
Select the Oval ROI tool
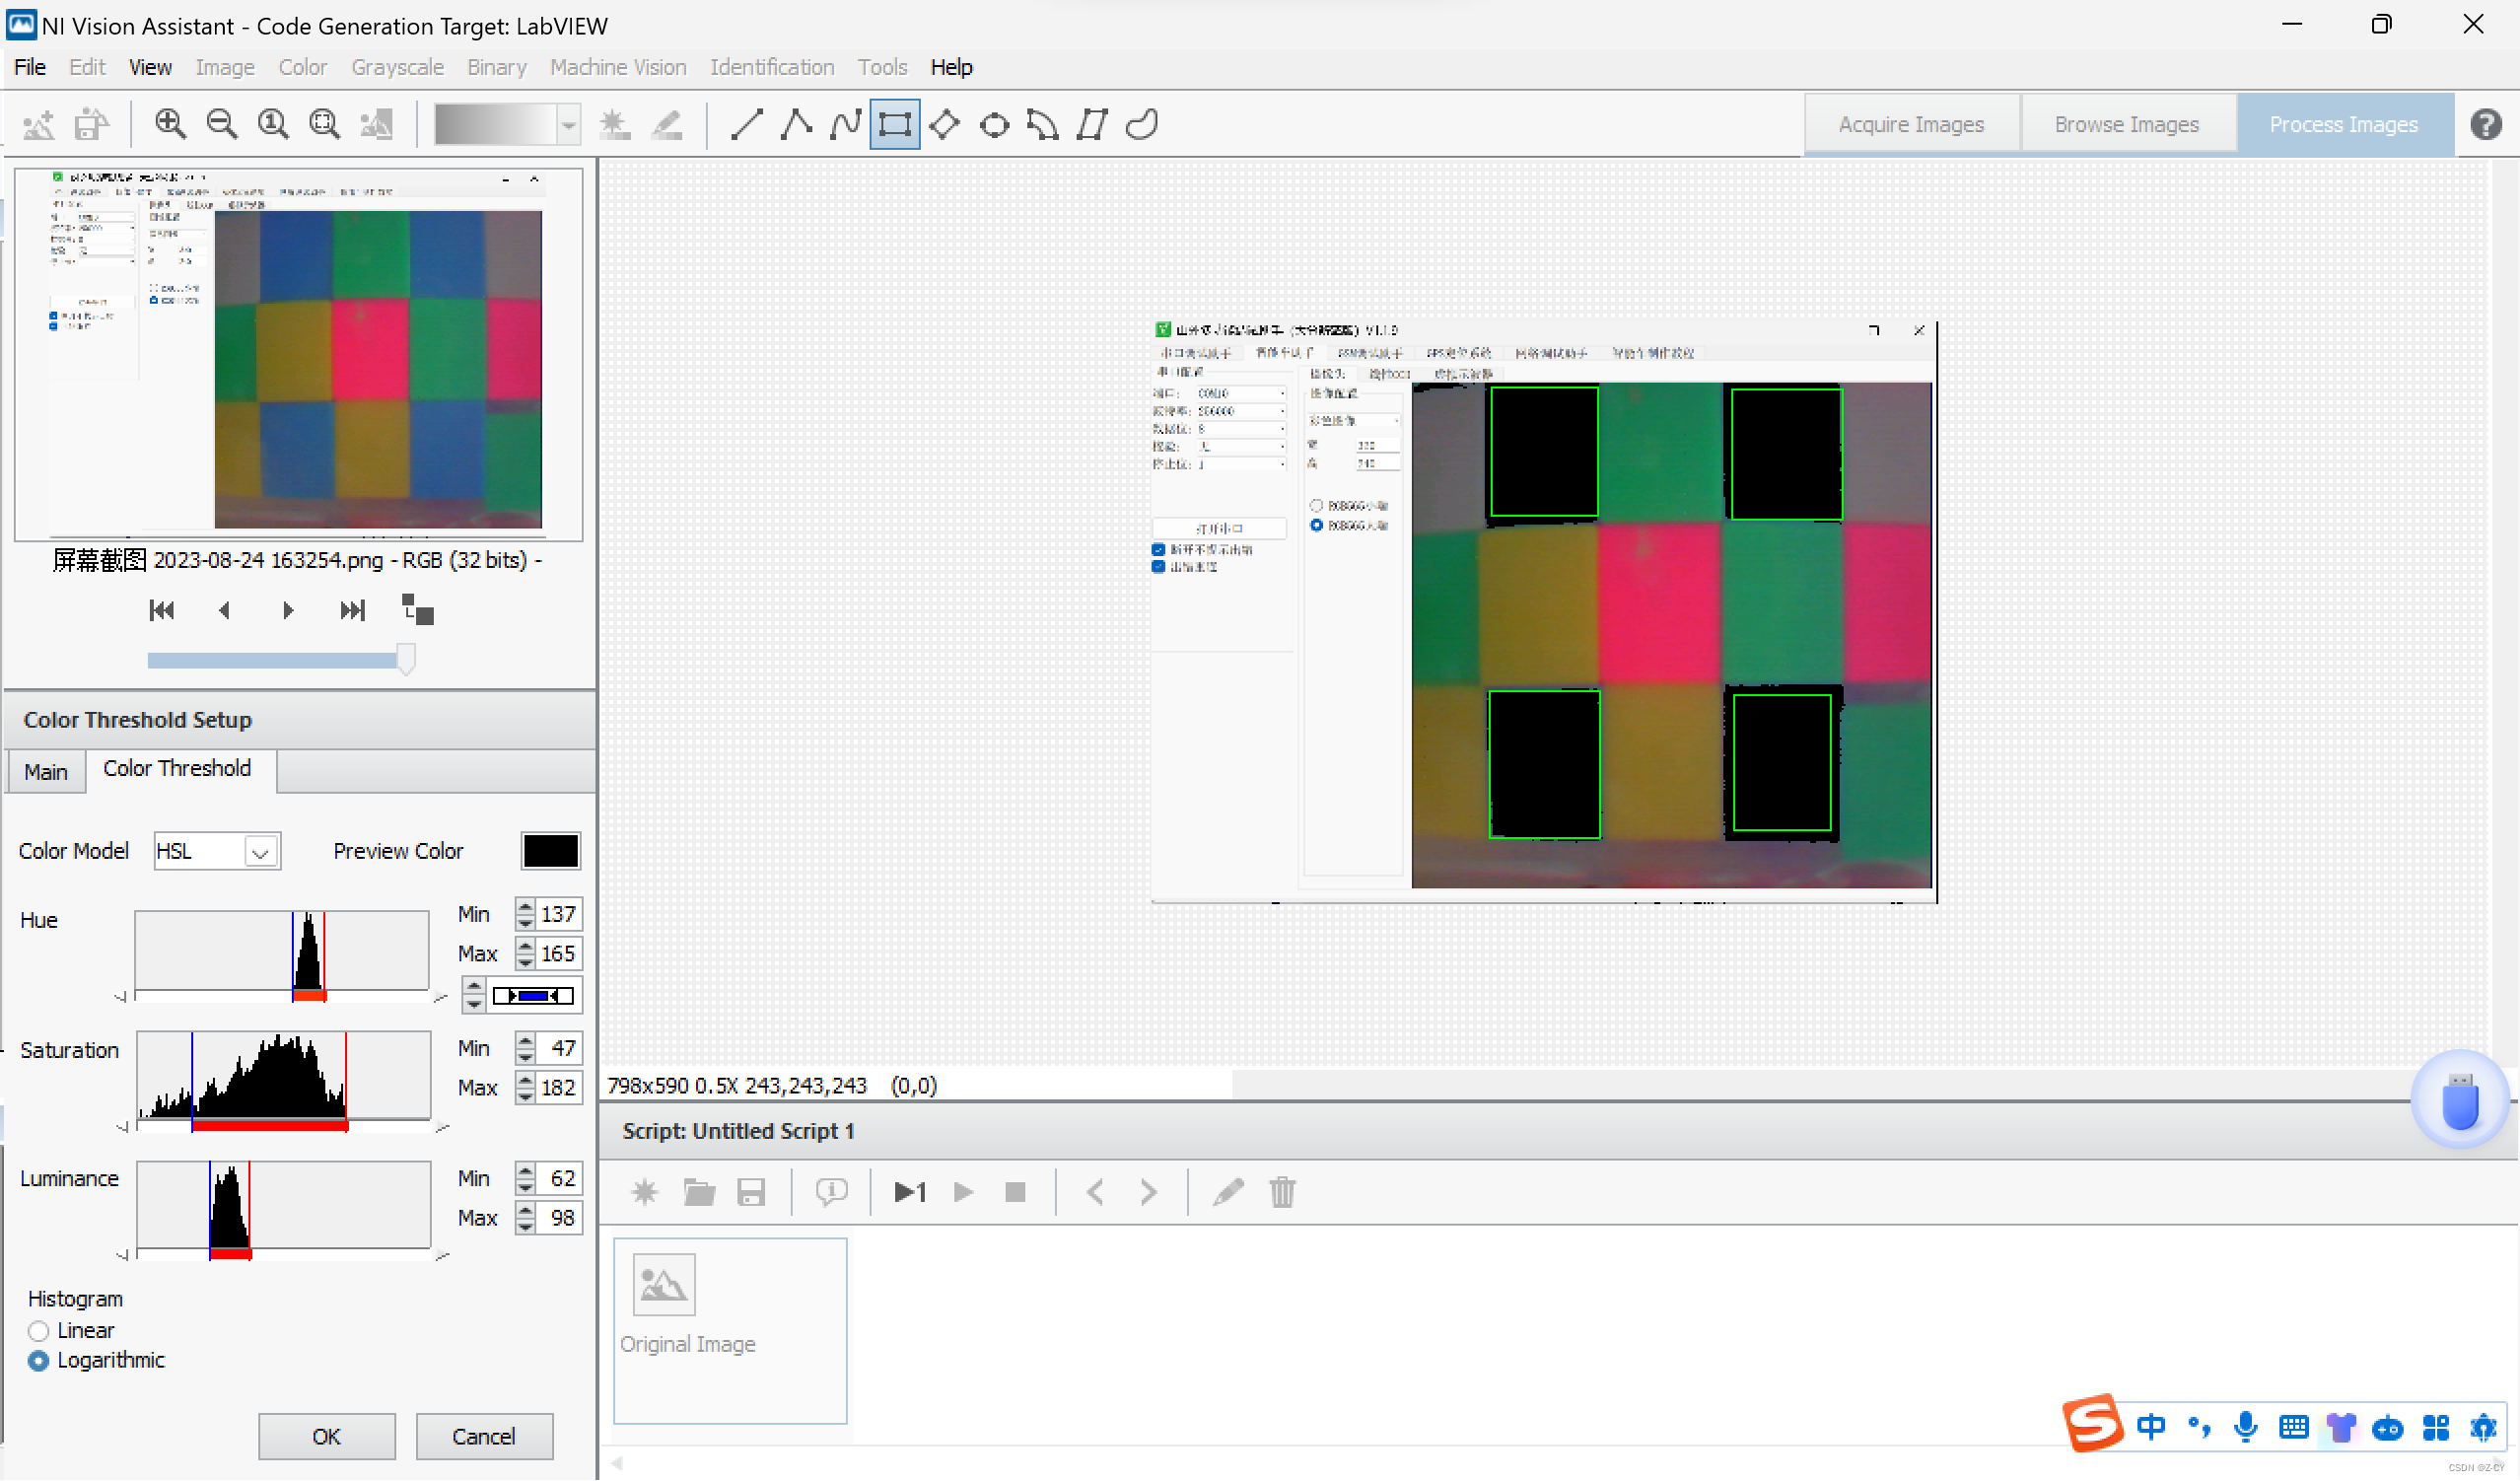click(994, 125)
